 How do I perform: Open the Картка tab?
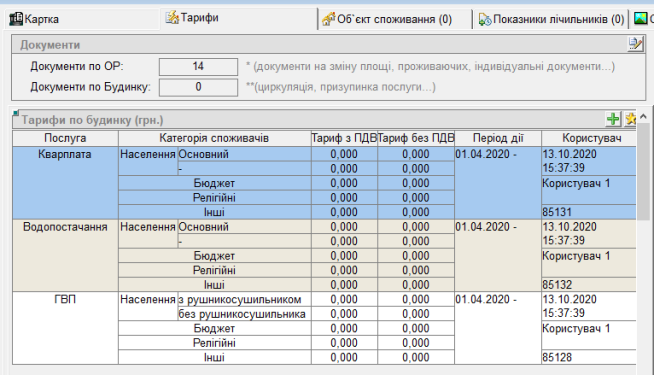pos(82,19)
